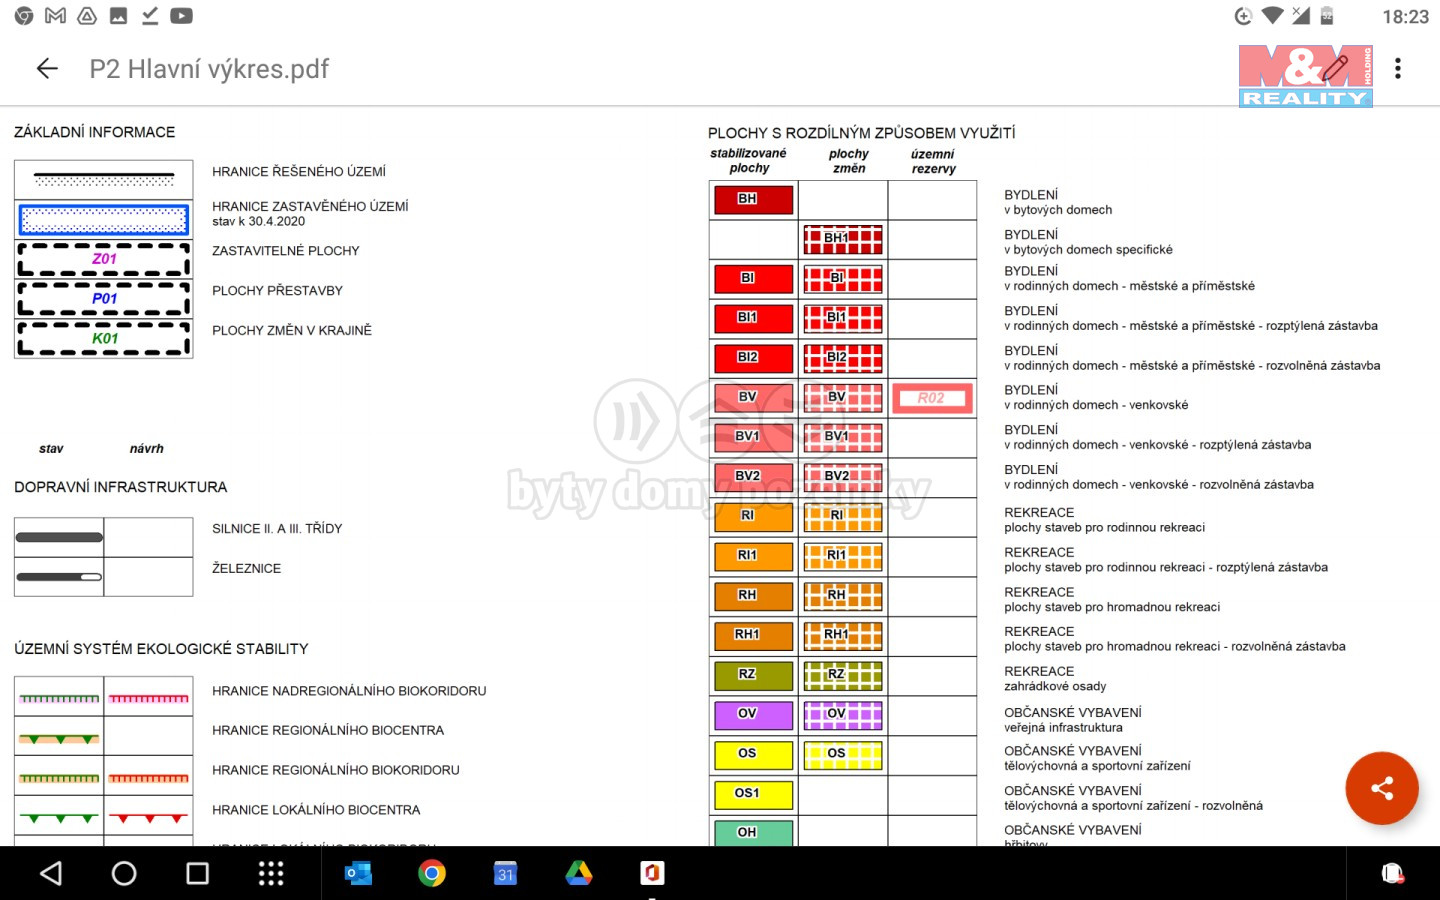1440x900 pixels.
Task: Tap the purple OV stabilized swatch
Action: click(753, 714)
